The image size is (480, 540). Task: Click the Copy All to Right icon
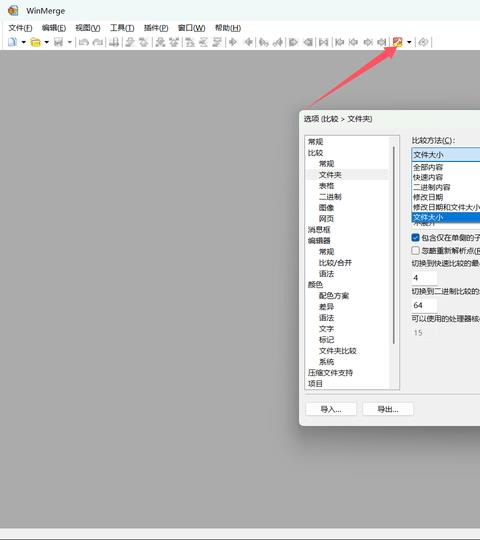coord(293,42)
